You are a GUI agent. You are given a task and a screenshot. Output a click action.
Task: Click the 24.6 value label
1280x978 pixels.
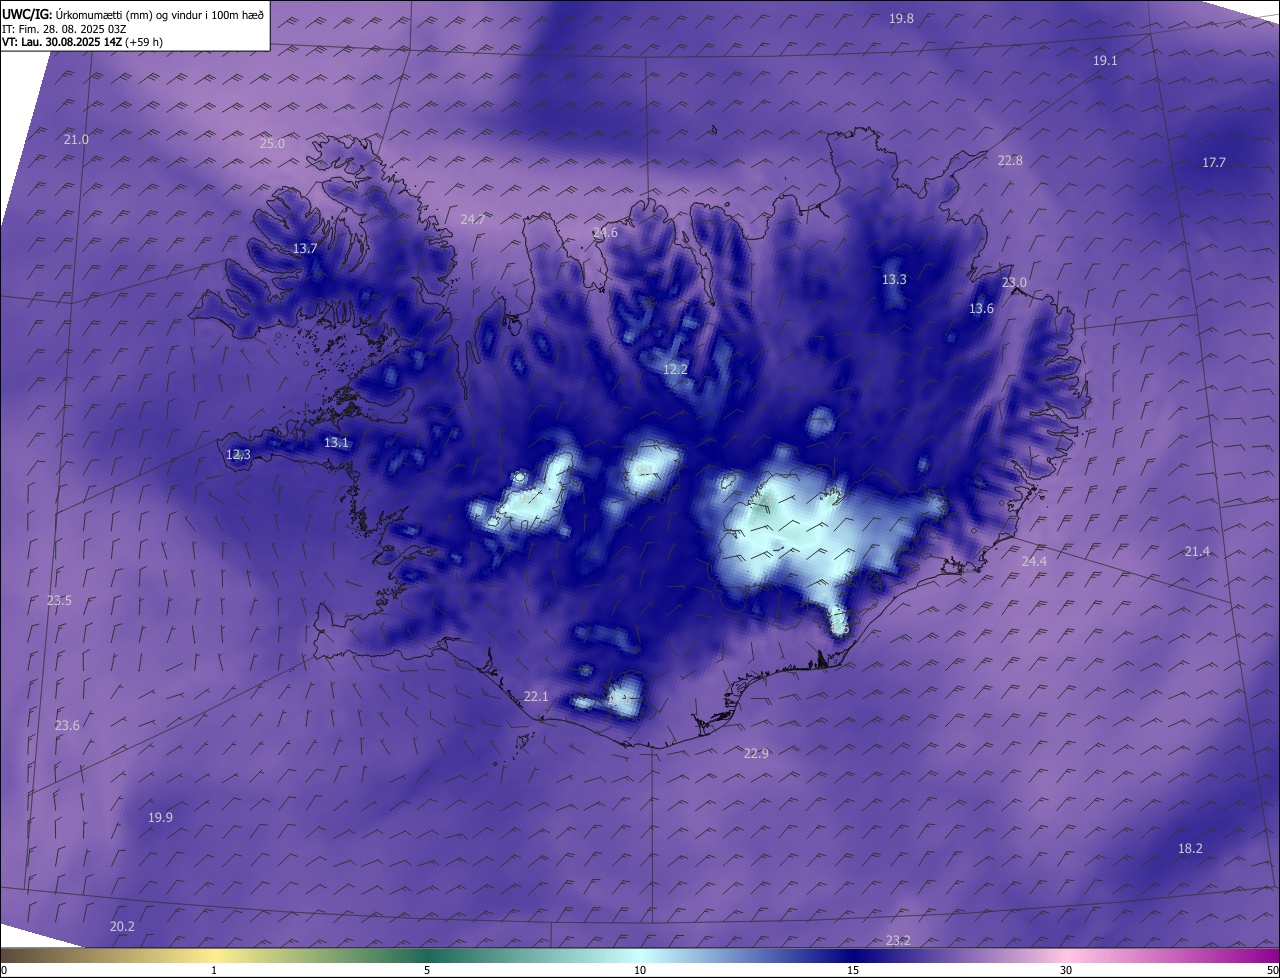pyautogui.click(x=605, y=233)
